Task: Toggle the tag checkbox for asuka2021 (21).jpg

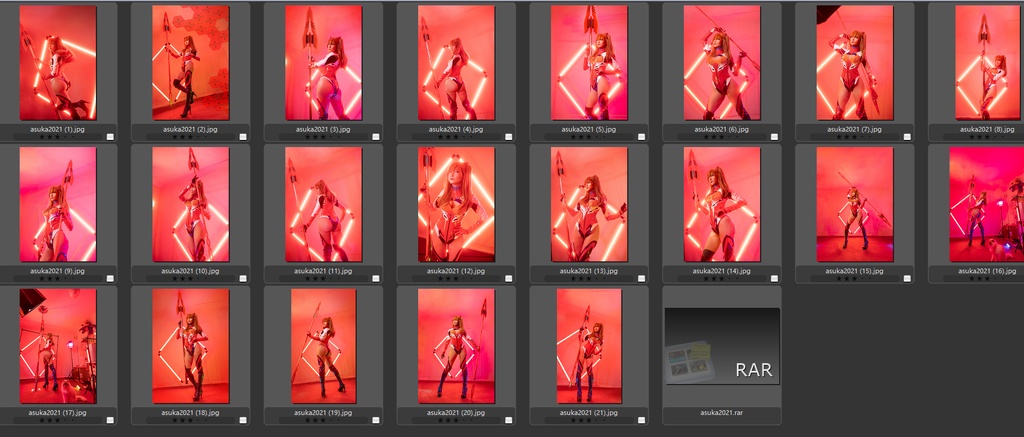Action: [641, 420]
